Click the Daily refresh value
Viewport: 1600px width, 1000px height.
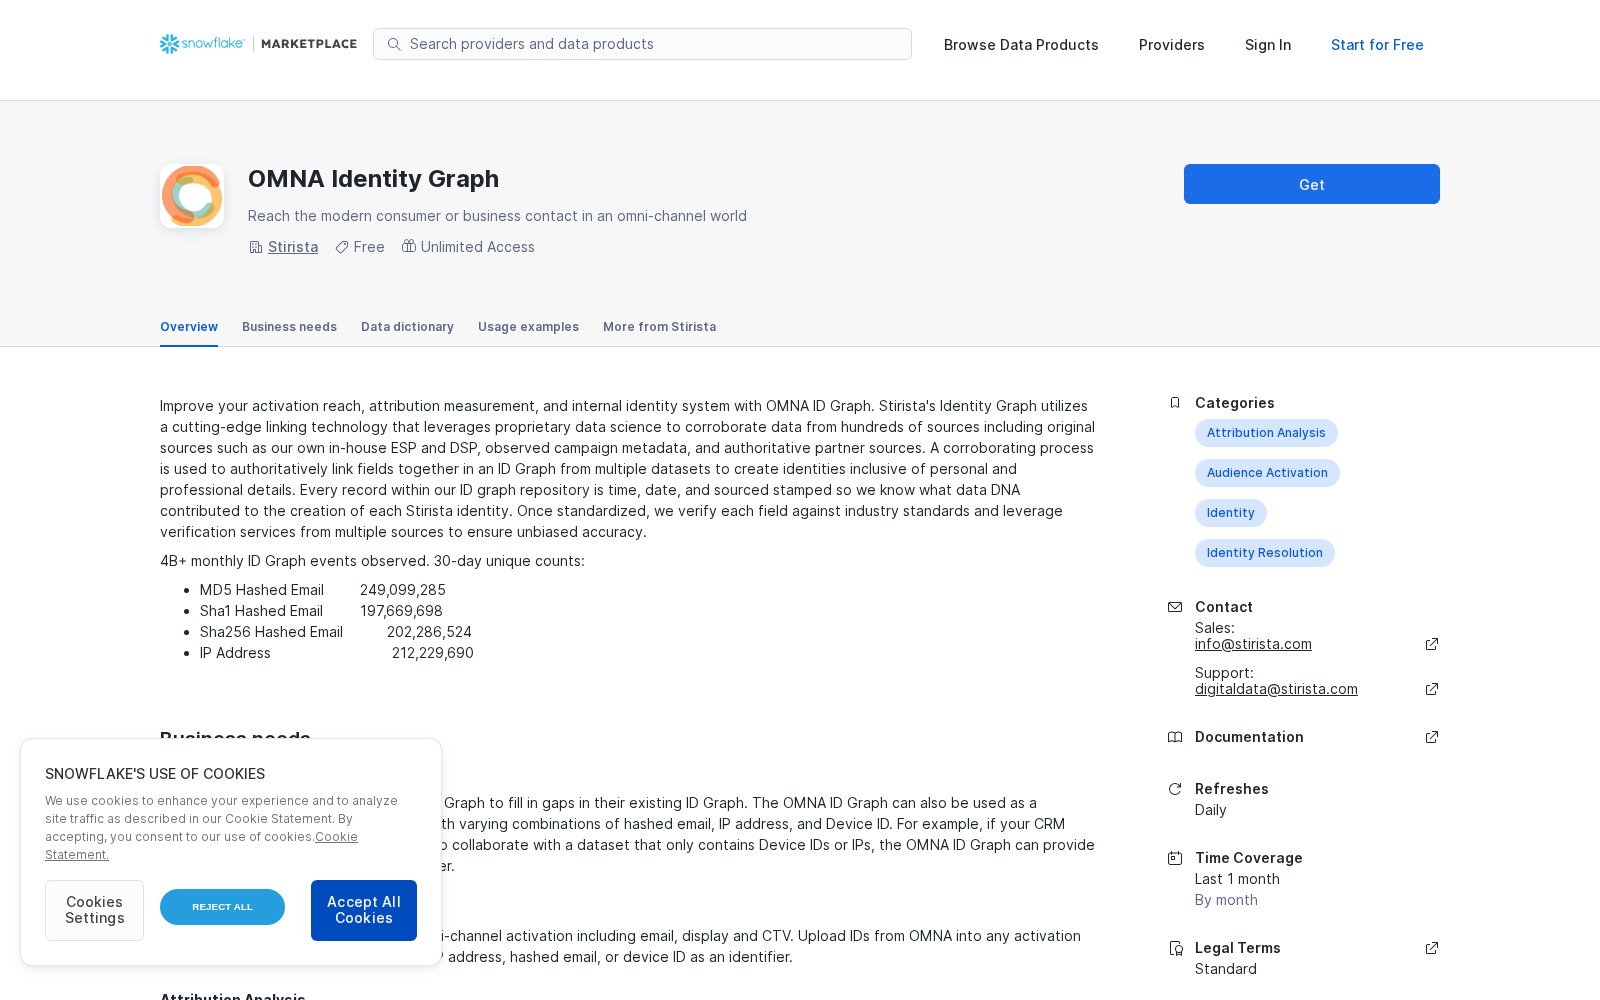pyautogui.click(x=1211, y=810)
